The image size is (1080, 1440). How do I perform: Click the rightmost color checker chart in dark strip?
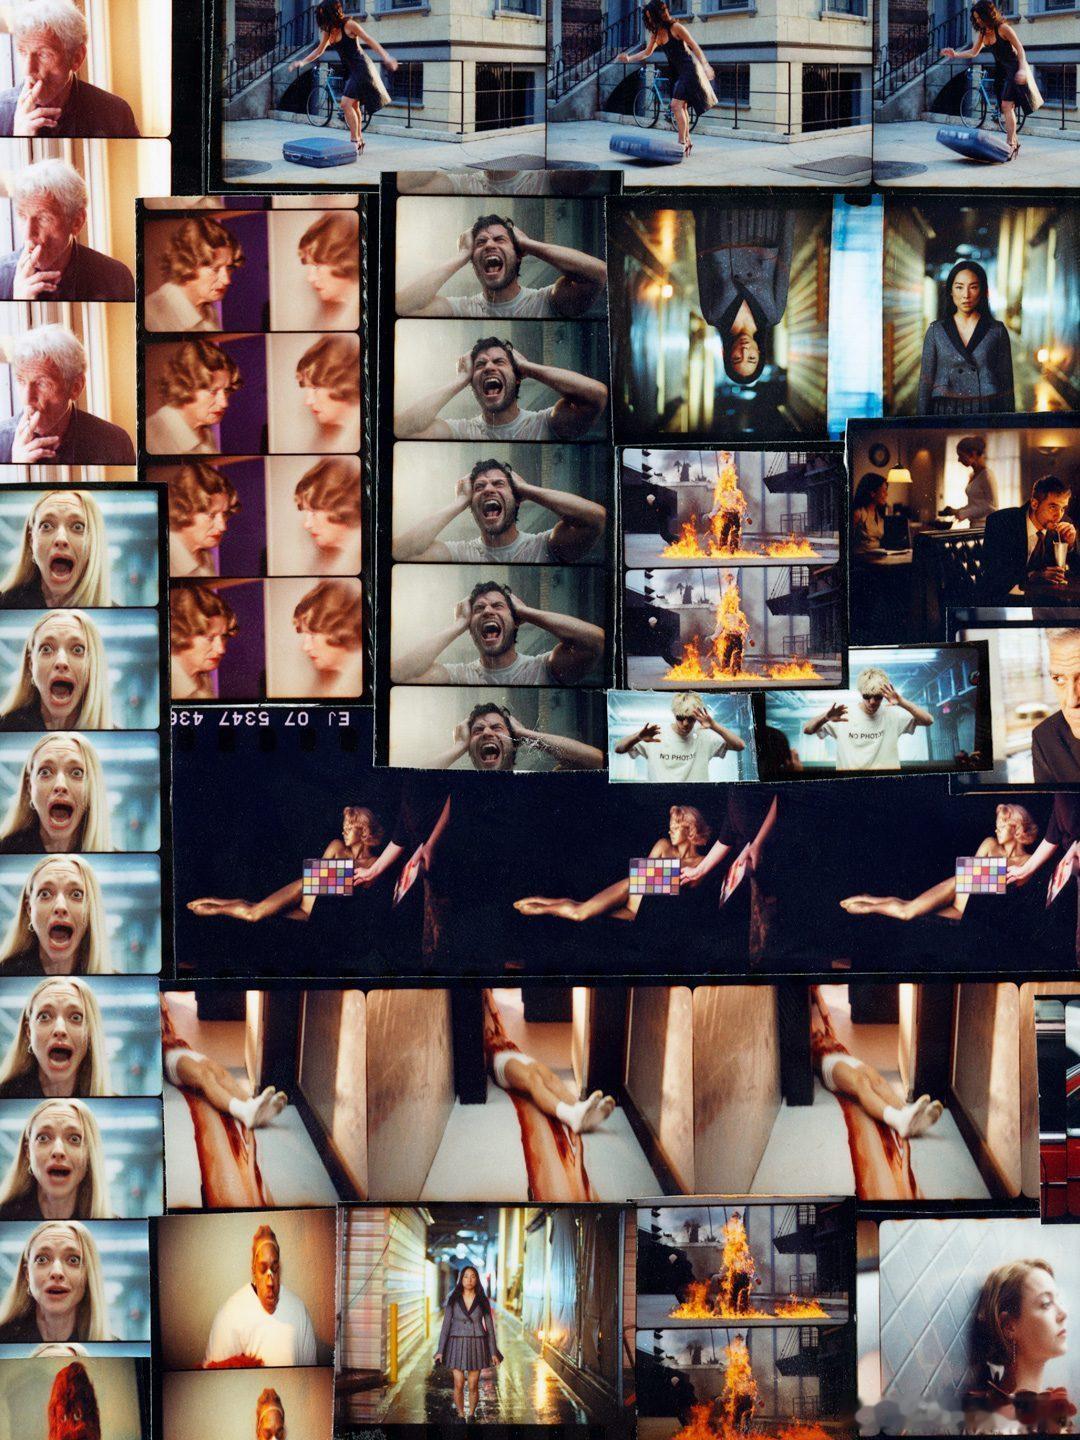(980, 876)
